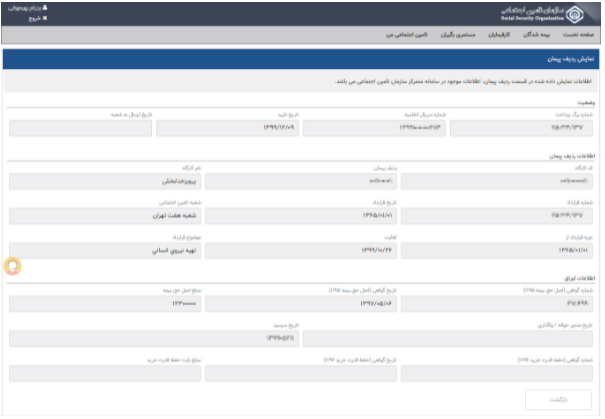Click the نمایش ردیف پیمان page title
Image resolution: width=605 pixels, height=419 pixels.
pos(571,59)
